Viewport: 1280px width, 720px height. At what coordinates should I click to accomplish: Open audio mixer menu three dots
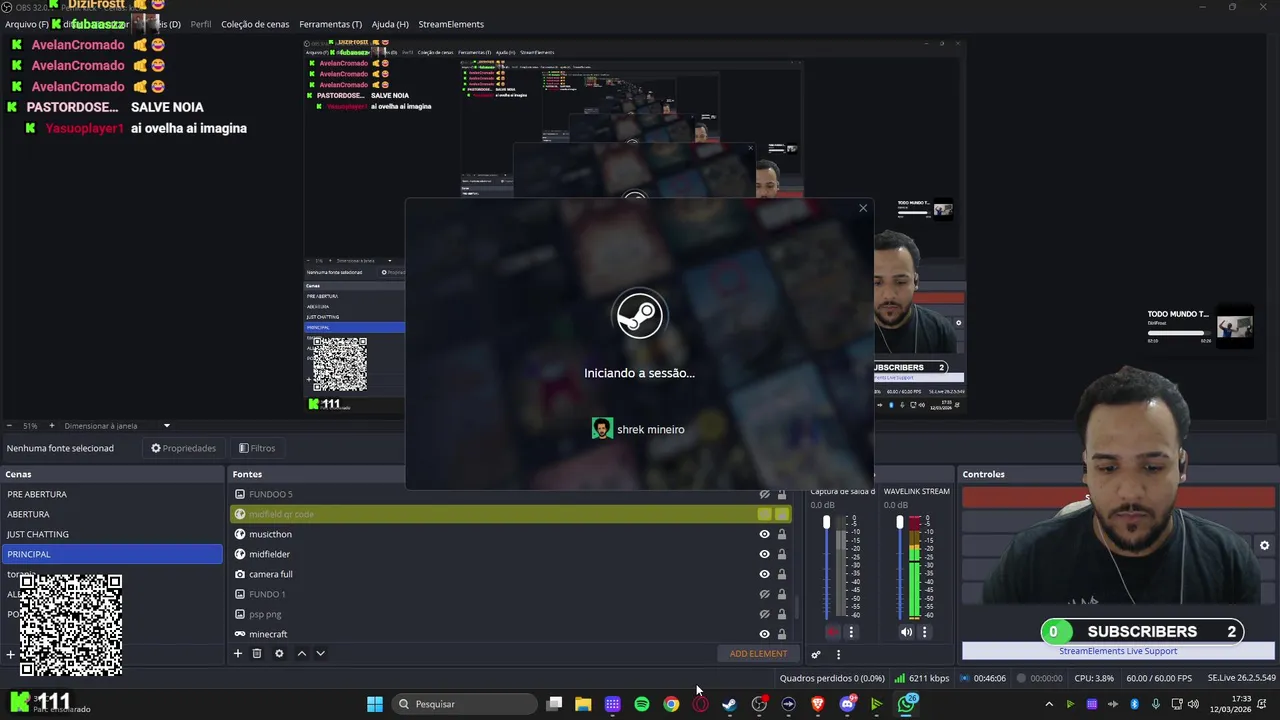coord(838,655)
